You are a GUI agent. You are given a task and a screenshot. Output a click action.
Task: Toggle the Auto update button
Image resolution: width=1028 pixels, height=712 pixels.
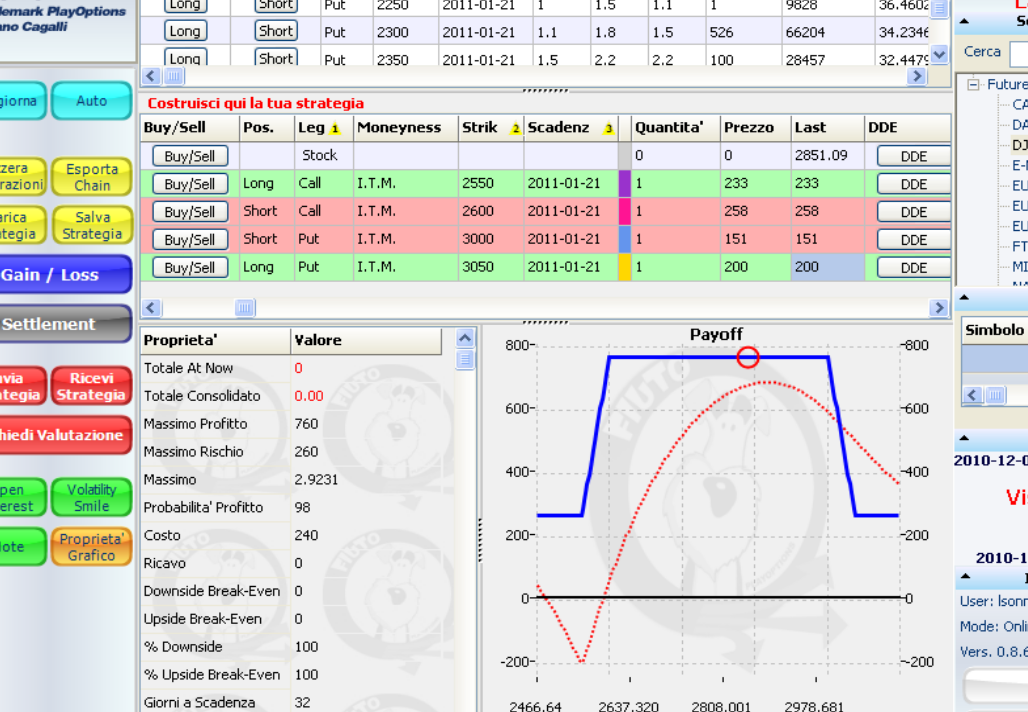[x=92, y=101]
